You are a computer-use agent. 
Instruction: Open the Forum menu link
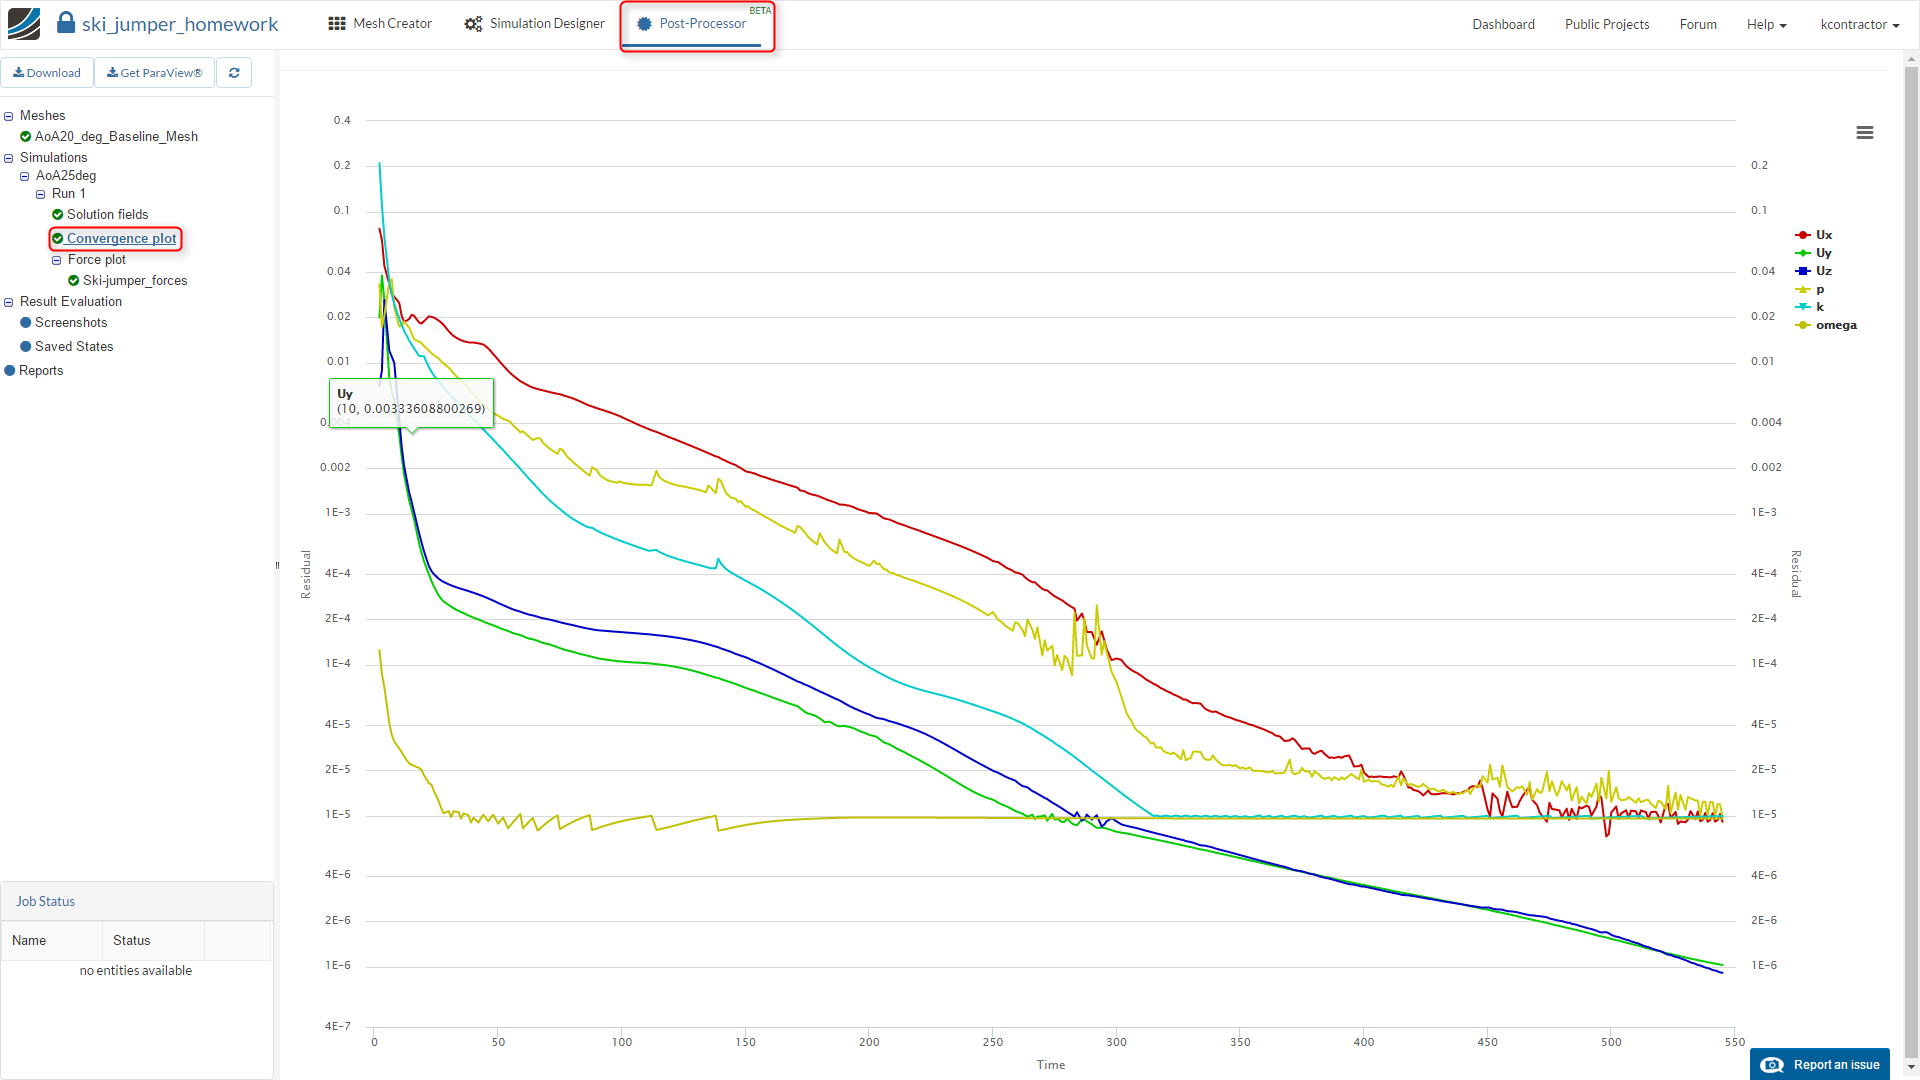point(1698,25)
